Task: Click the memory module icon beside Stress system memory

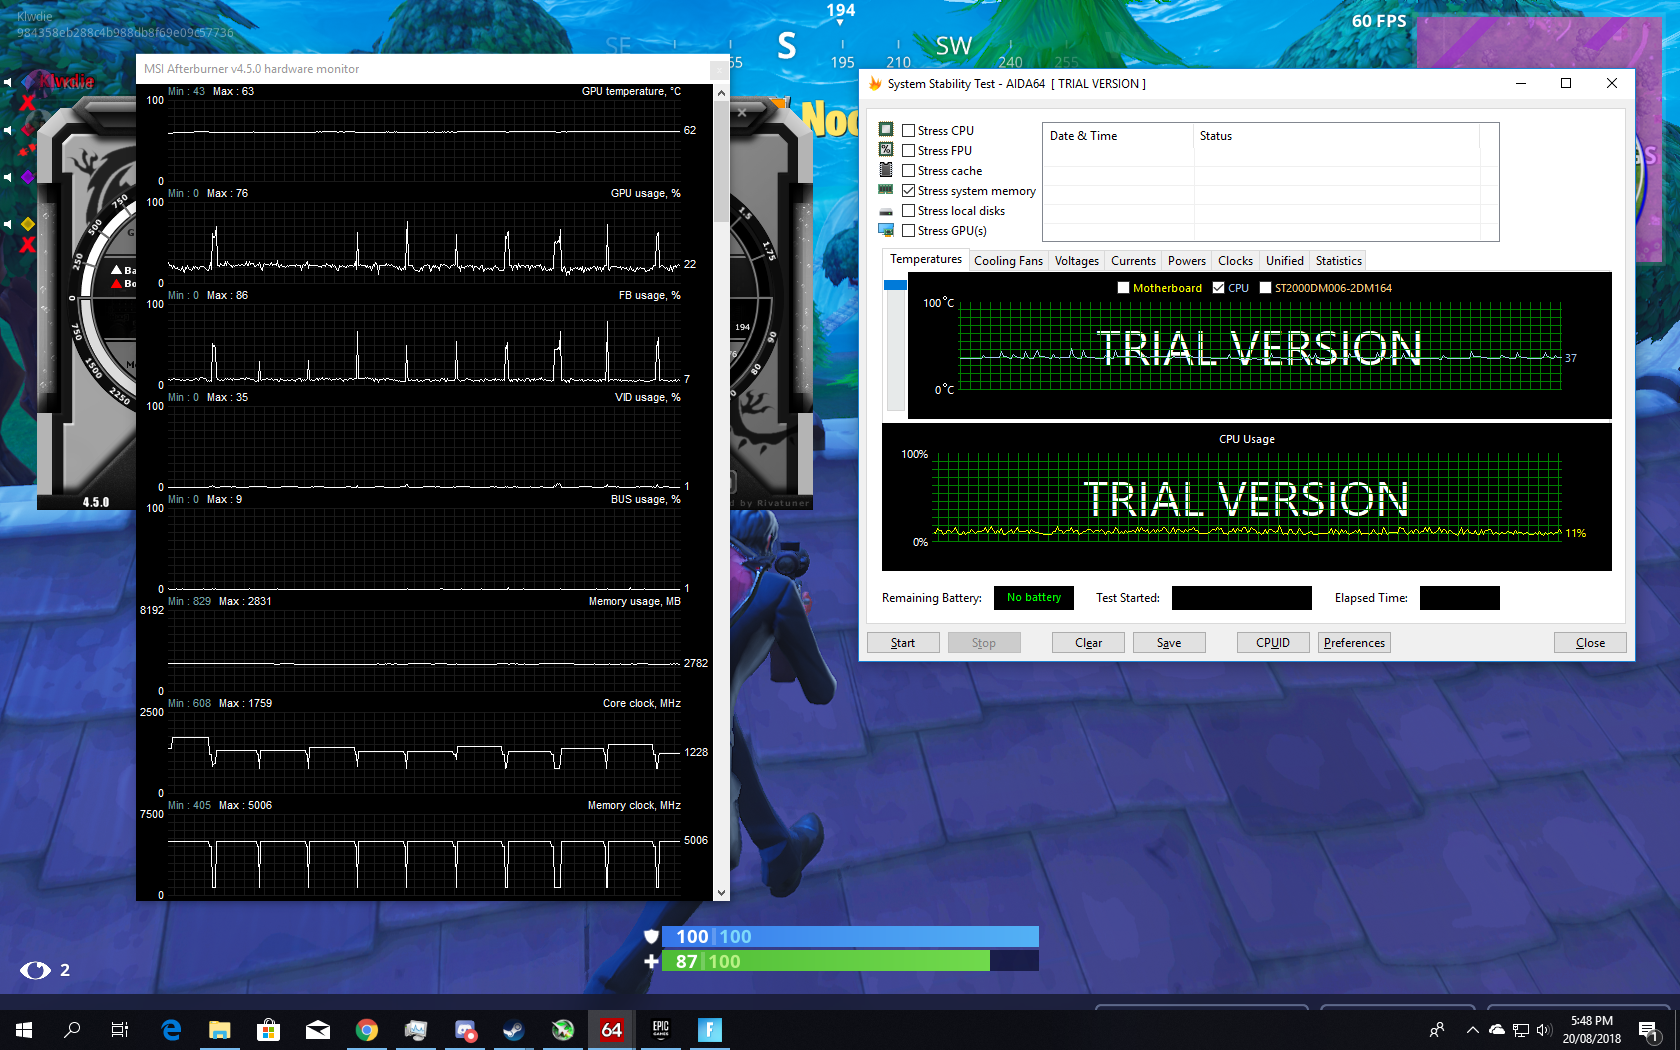Action: tap(886, 190)
